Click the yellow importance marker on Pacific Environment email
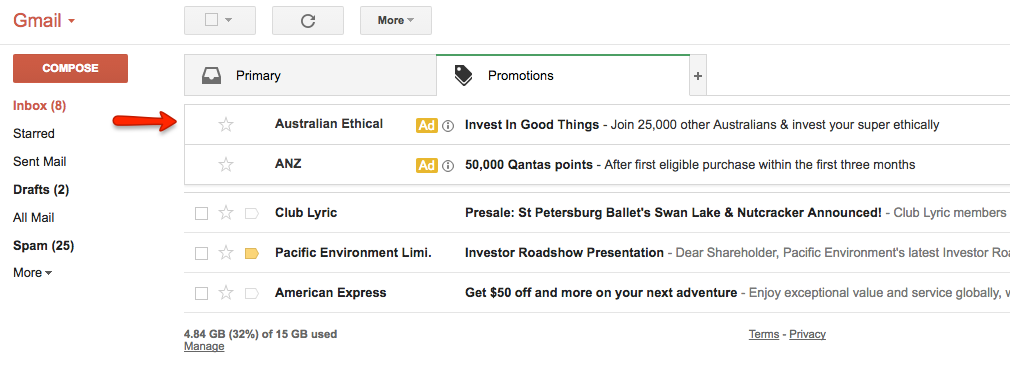Image resolution: width=1010 pixels, height=370 pixels. 252,253
